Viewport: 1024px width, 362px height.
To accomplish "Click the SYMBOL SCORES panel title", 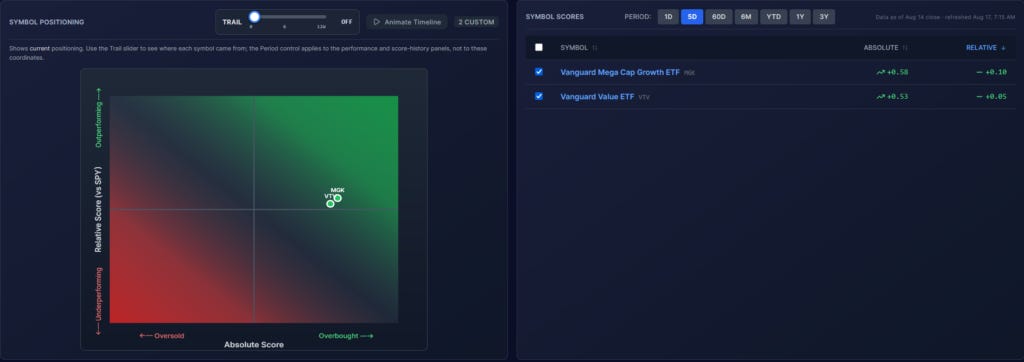I will (554, 17).
